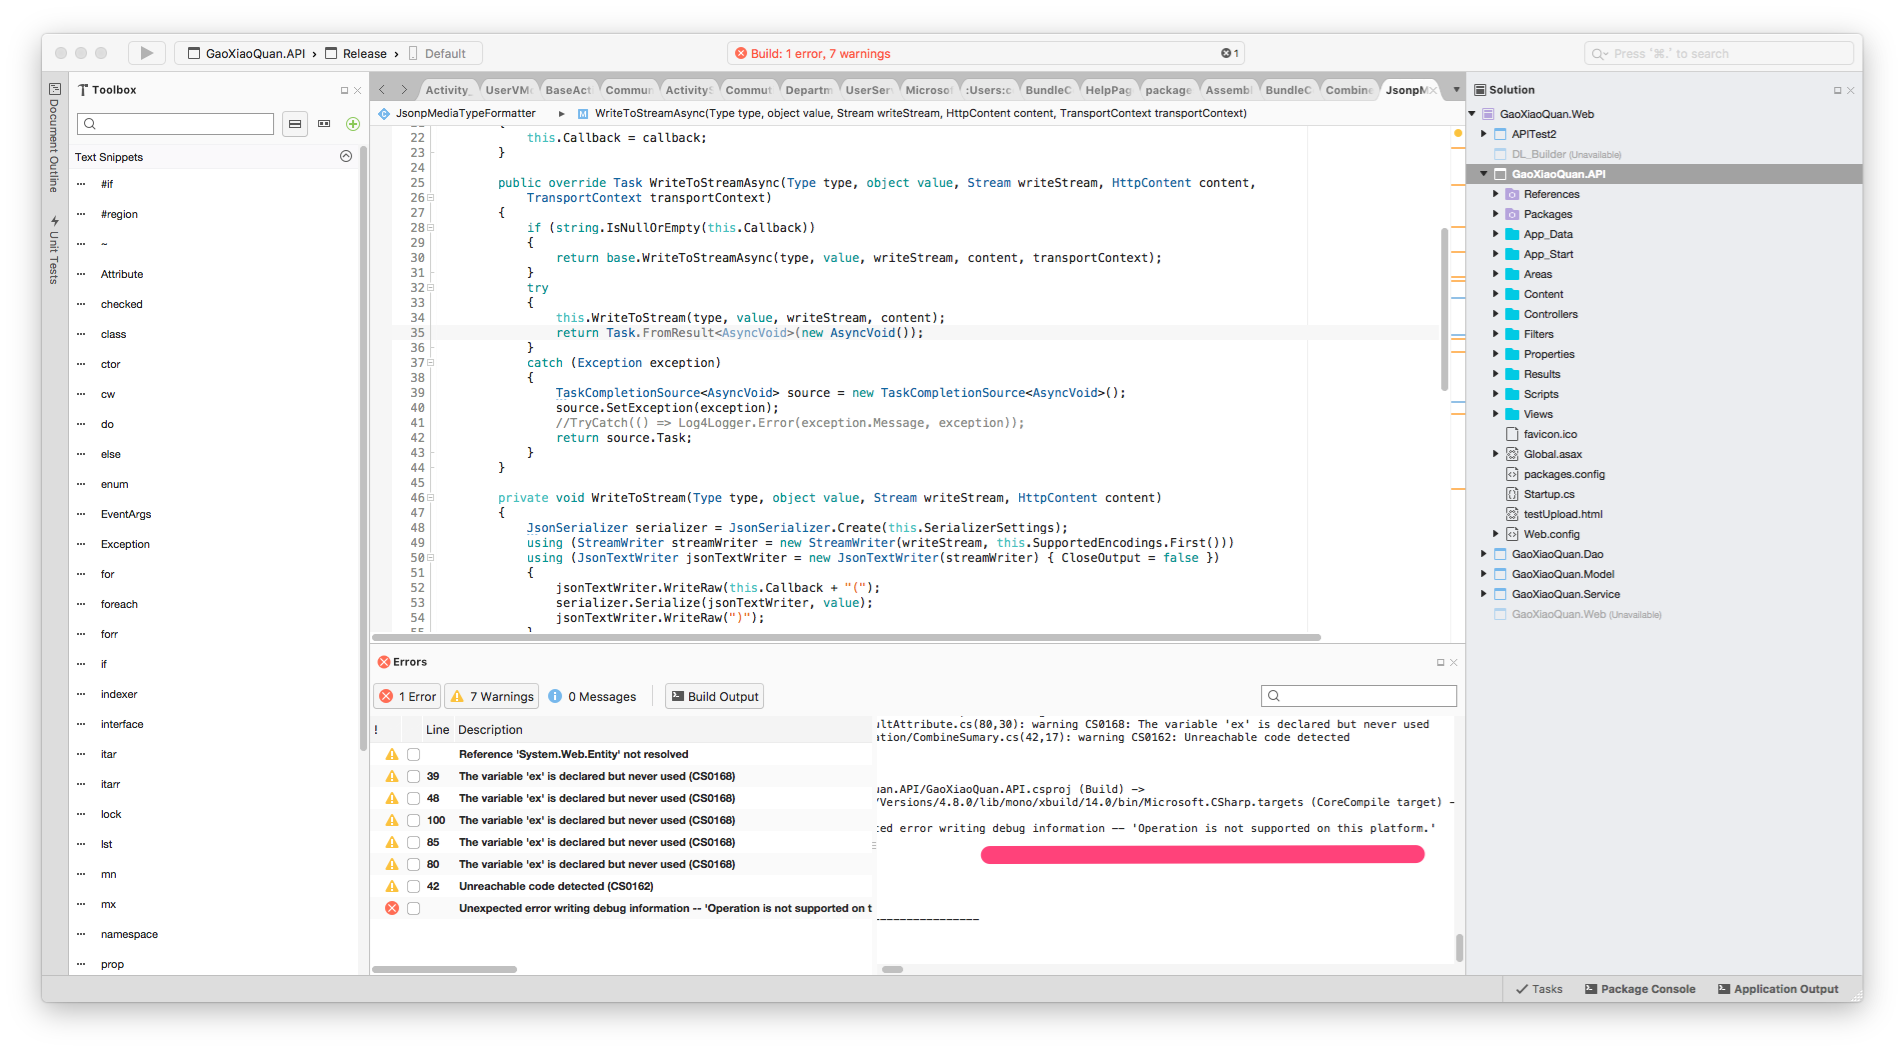1904x1052 pixels.
Task: Toggle the 7 Warnings filter button
Action: (491, 697)
